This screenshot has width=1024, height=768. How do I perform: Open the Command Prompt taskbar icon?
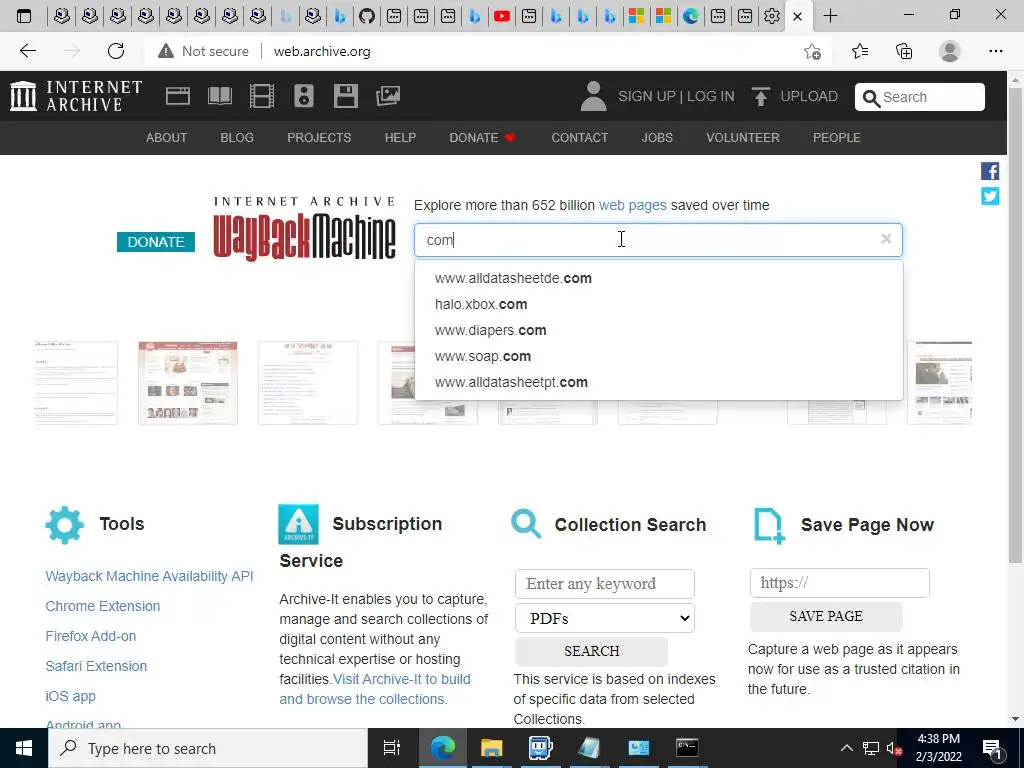click(x=686, y=748)
